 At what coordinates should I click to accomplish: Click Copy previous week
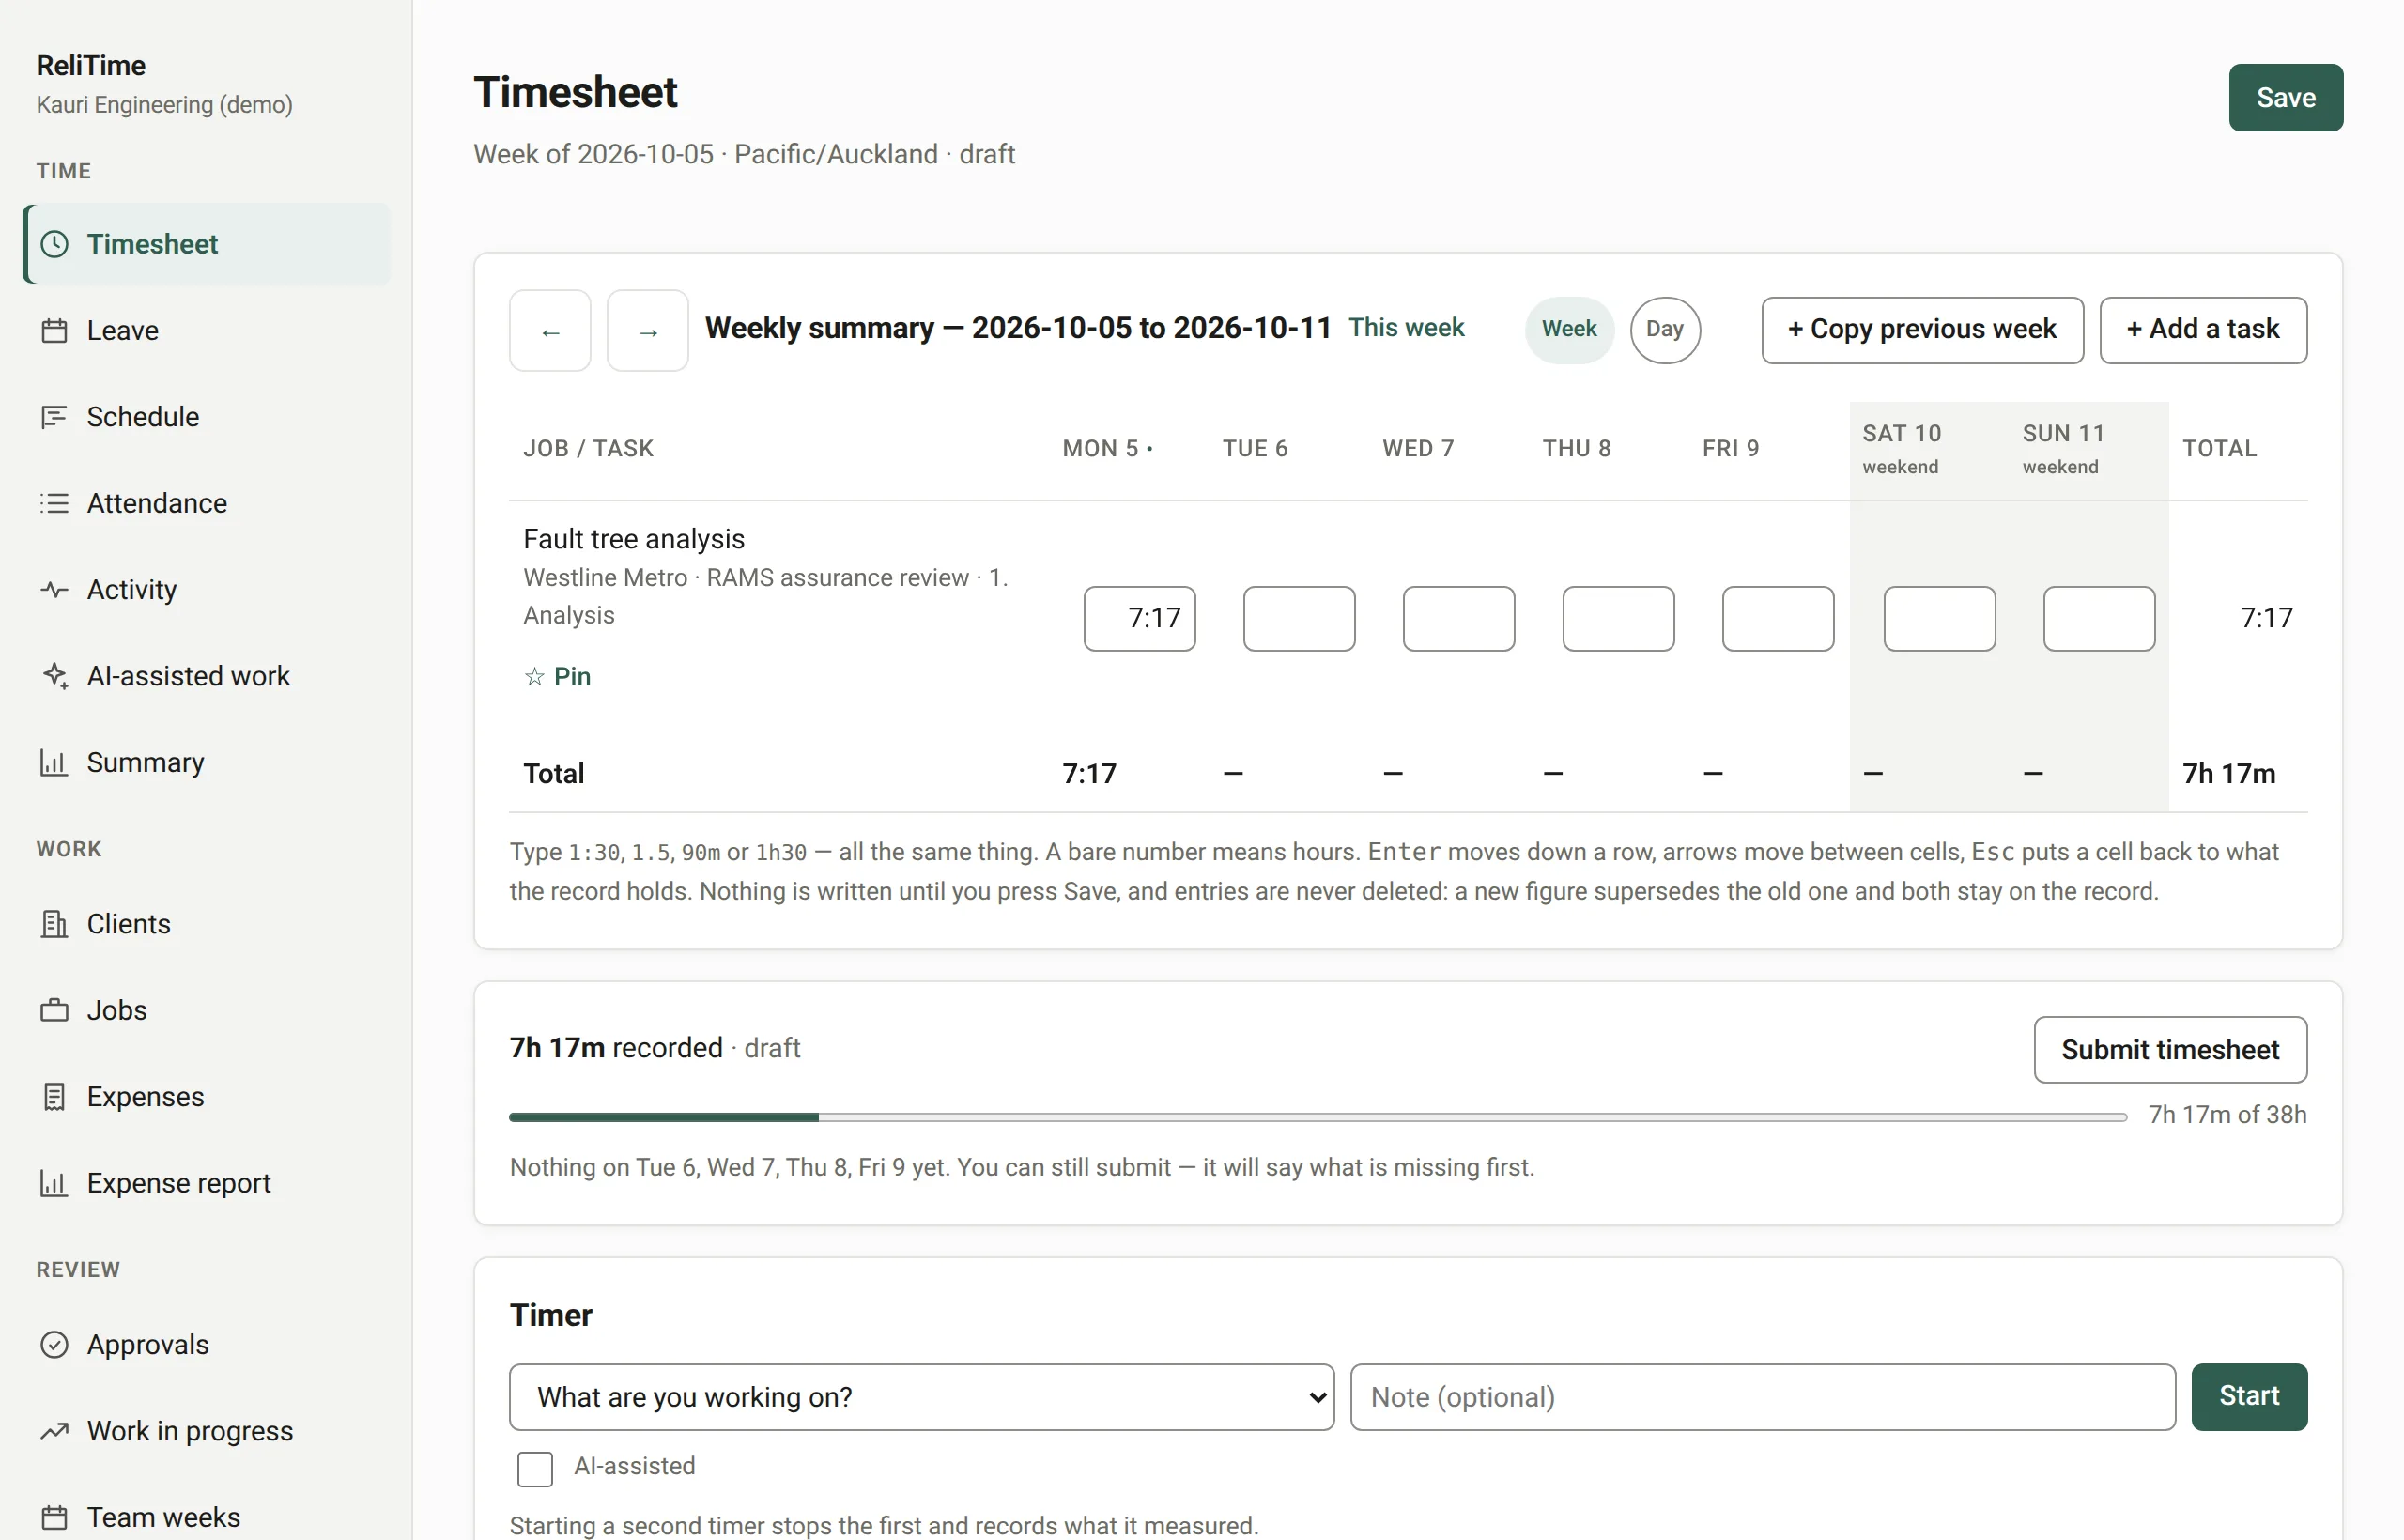coord(1922,330)
